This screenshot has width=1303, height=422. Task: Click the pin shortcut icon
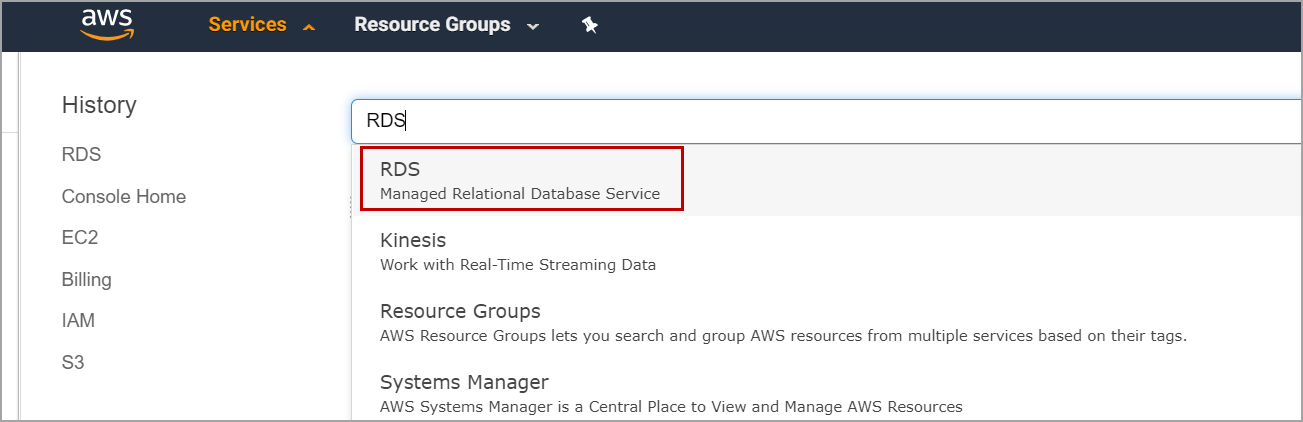pyautogui.click(x=590, y=26)
